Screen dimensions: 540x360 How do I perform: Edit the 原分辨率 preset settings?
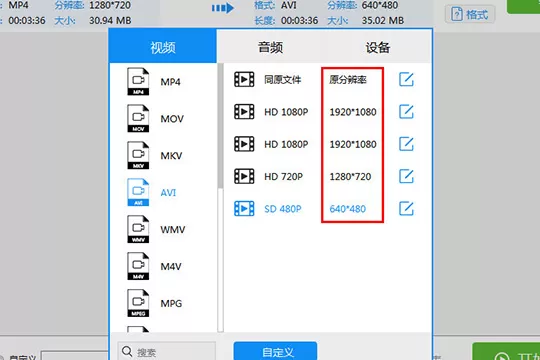[x=406, y=80]
